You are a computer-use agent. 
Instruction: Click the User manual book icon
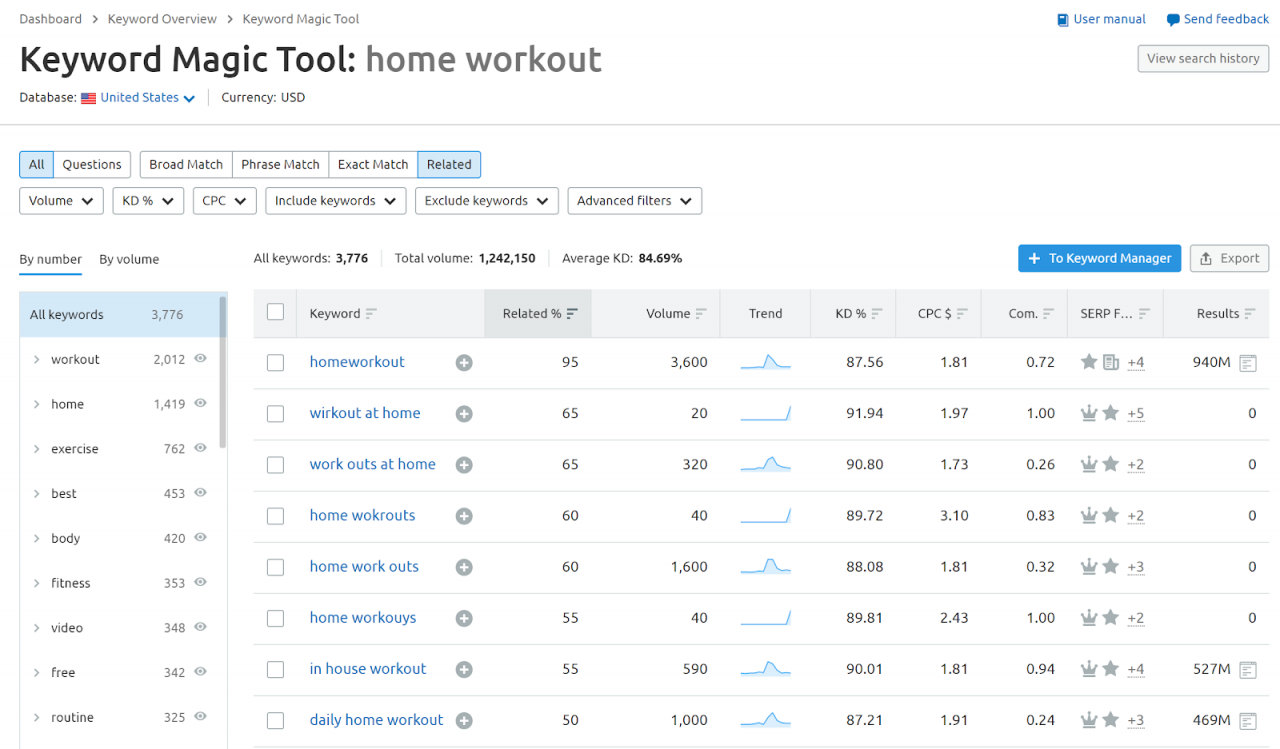[x=1063, y=20]
